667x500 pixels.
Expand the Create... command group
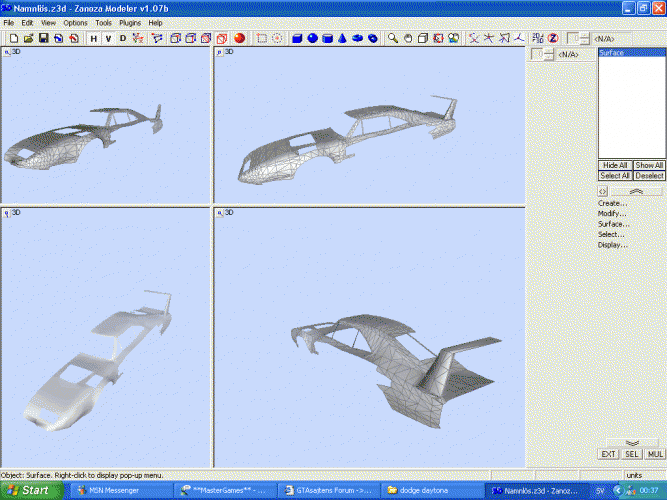[x=612, y=203]
